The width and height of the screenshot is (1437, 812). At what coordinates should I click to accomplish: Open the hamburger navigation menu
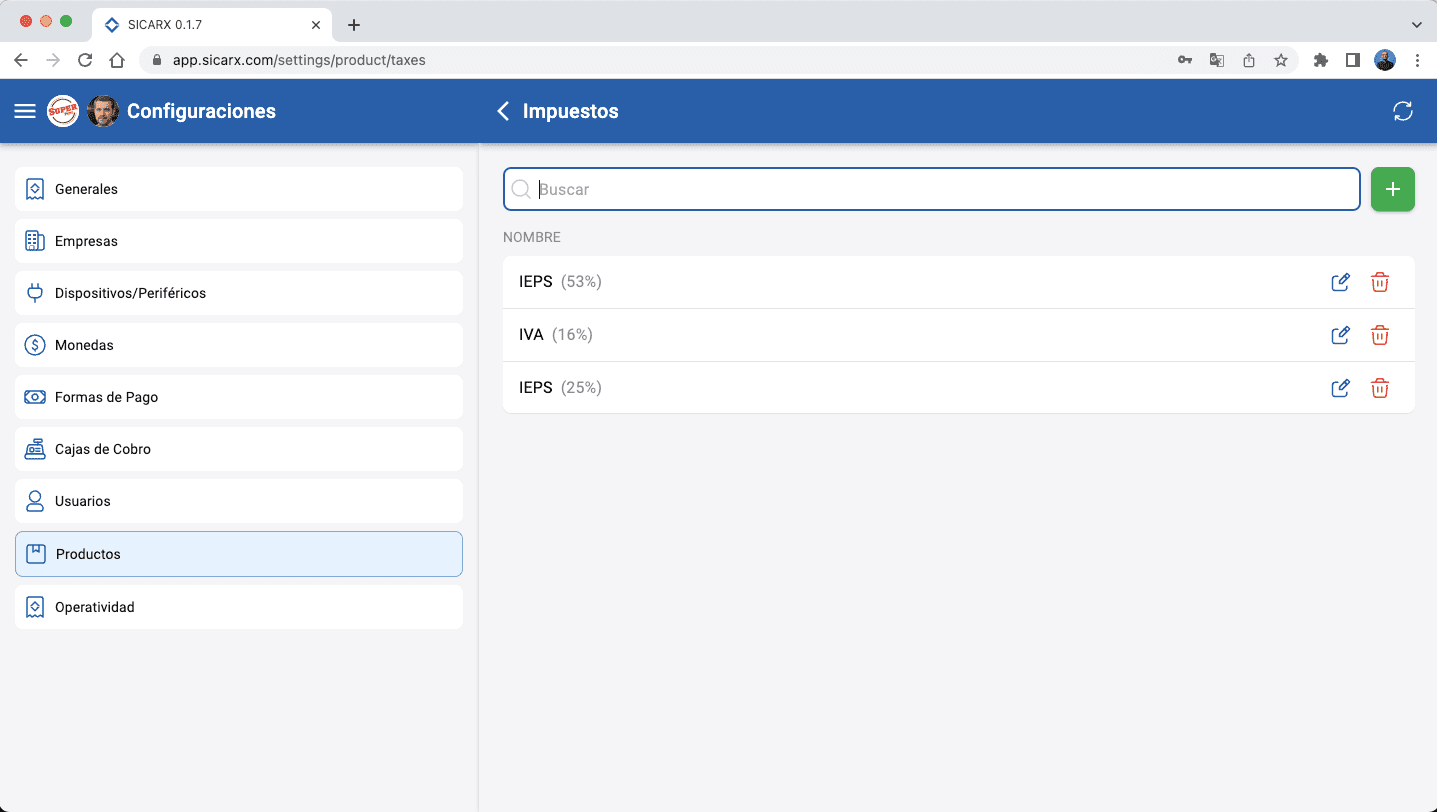click(25, 111)
